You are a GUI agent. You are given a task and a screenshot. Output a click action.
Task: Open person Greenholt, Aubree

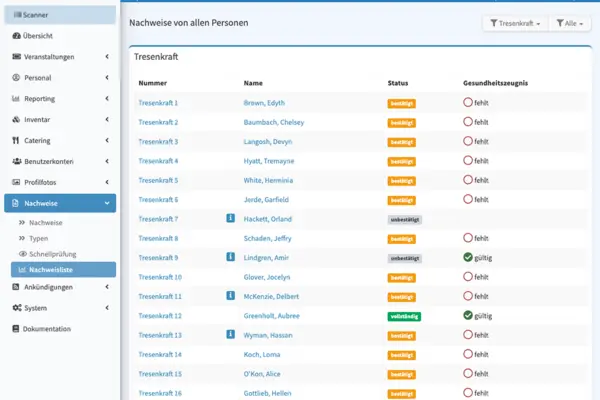272,316
